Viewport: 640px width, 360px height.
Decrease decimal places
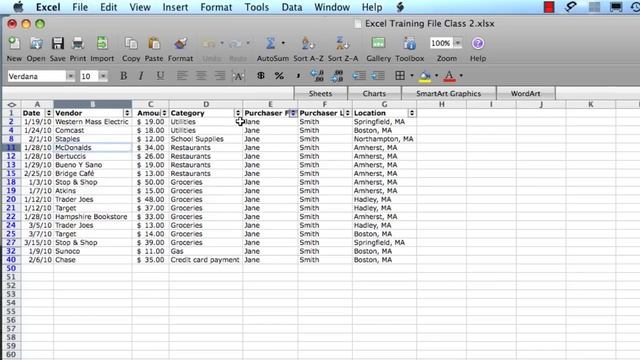(337, 76)
